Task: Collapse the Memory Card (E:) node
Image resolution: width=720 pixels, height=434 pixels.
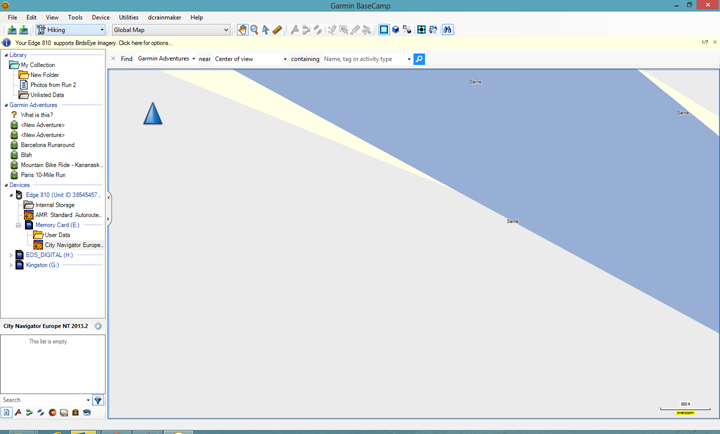Action: pyautogui.click(x=18, y=225)
